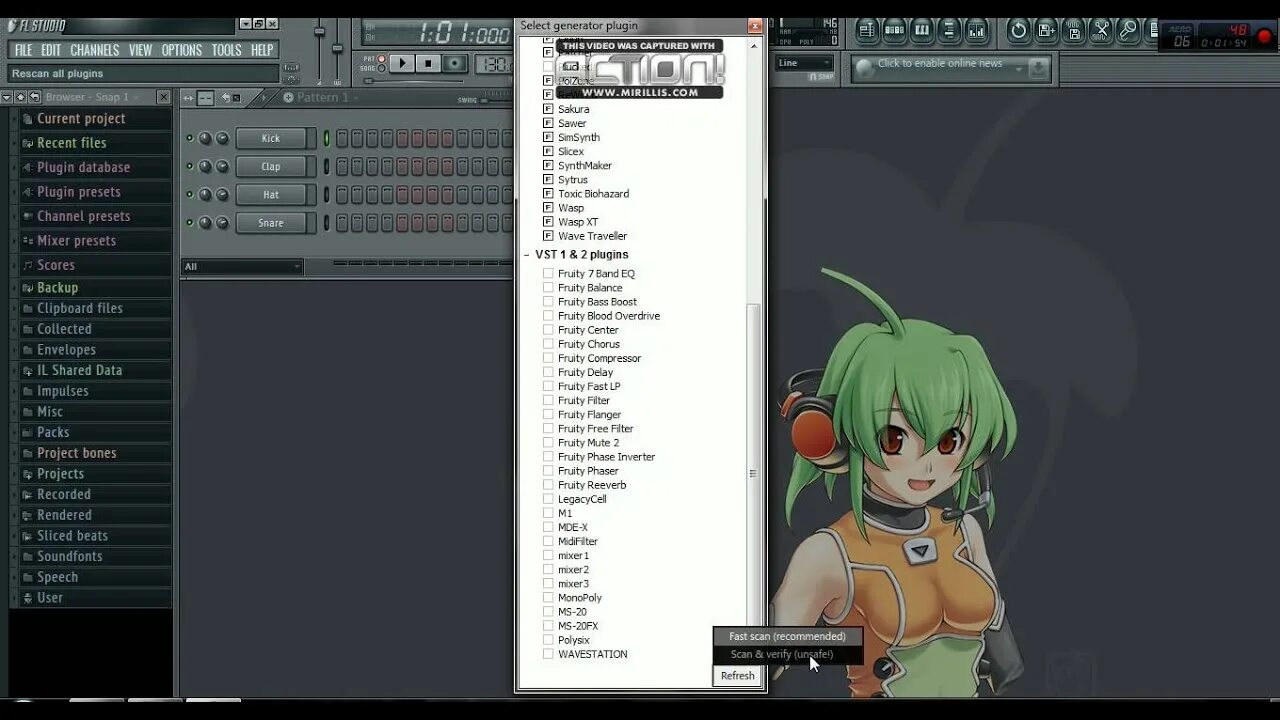This screenshot has width=1280, height=720.
Task: Click the Browser collapse structure icon
Action: point(20,97)
